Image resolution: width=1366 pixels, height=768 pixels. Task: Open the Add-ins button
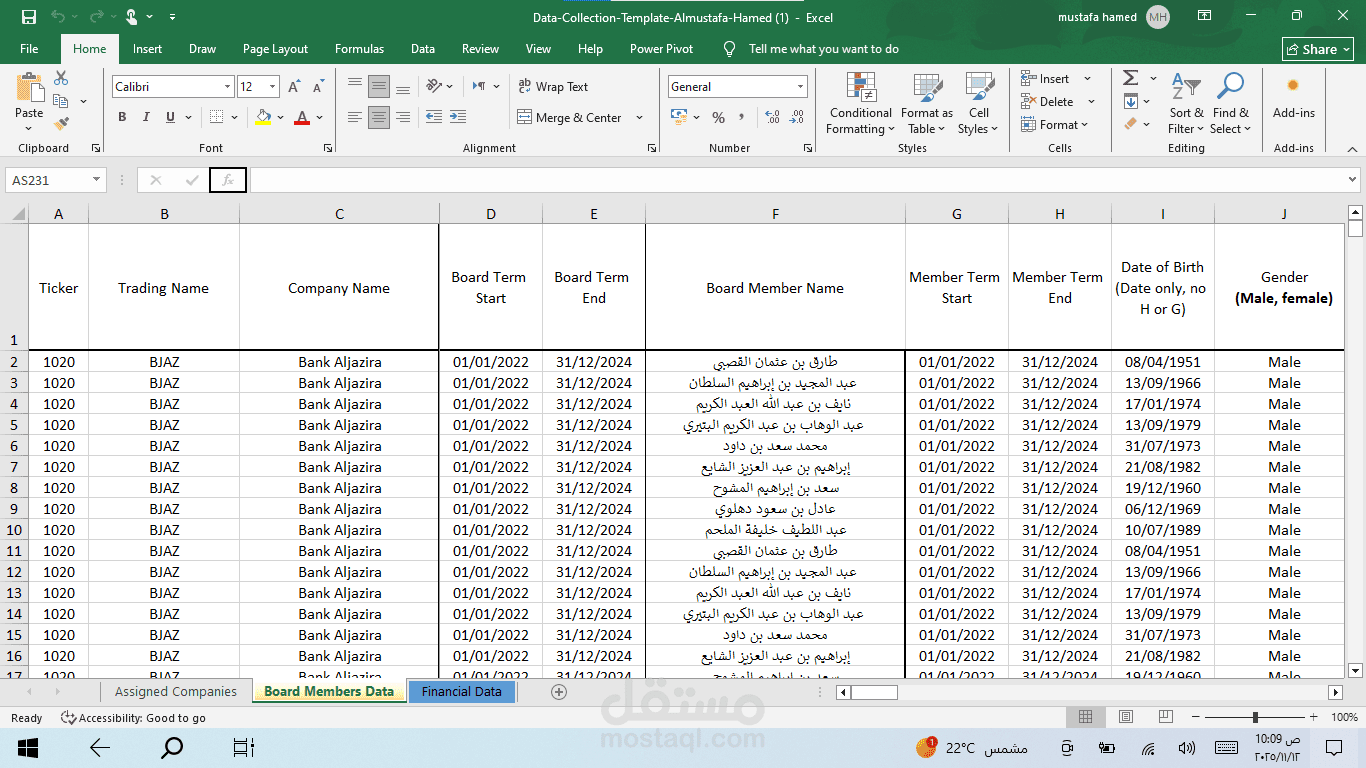[x=1293, y=97]
